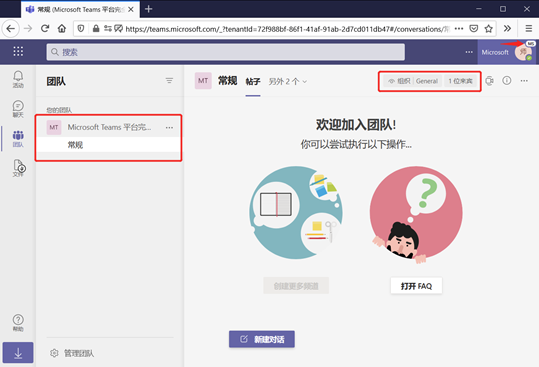Select the Teams icon in sidebar
The width and height of the screenshot is (539, 367).
point(18,138)
